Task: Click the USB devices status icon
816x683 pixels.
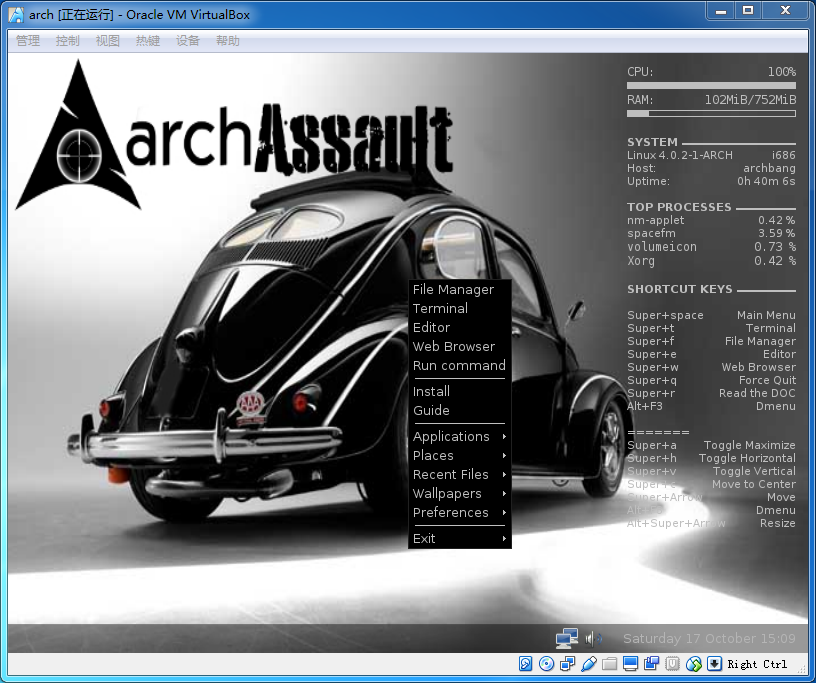Action: [x=589, y=664]
